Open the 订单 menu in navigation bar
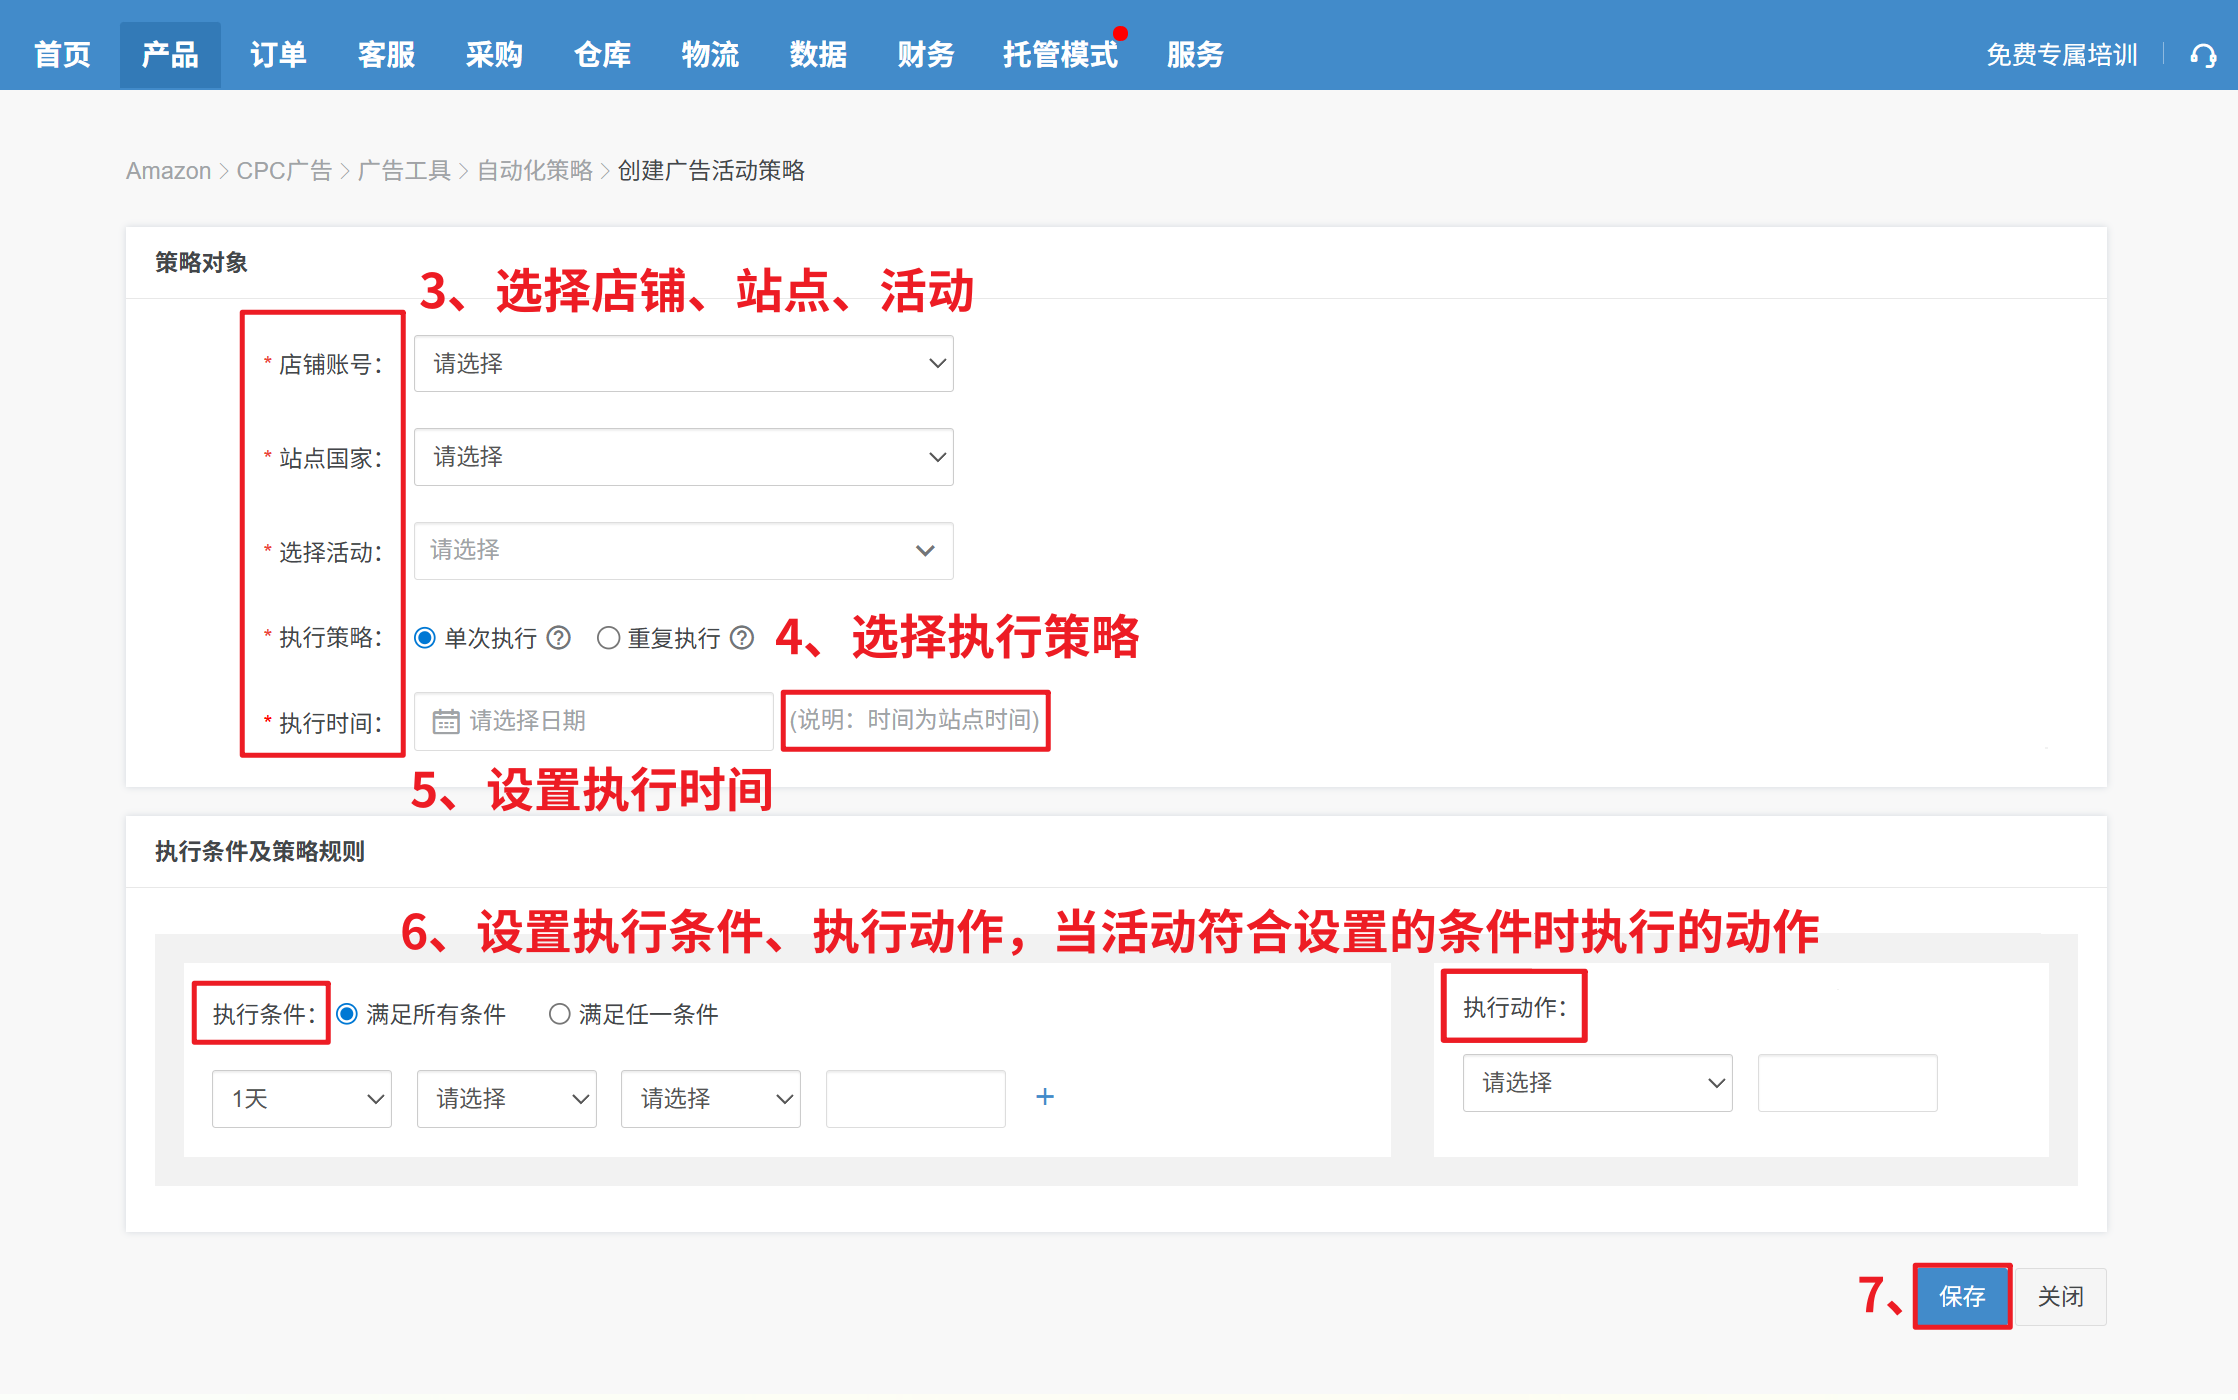 coord(278,55)
